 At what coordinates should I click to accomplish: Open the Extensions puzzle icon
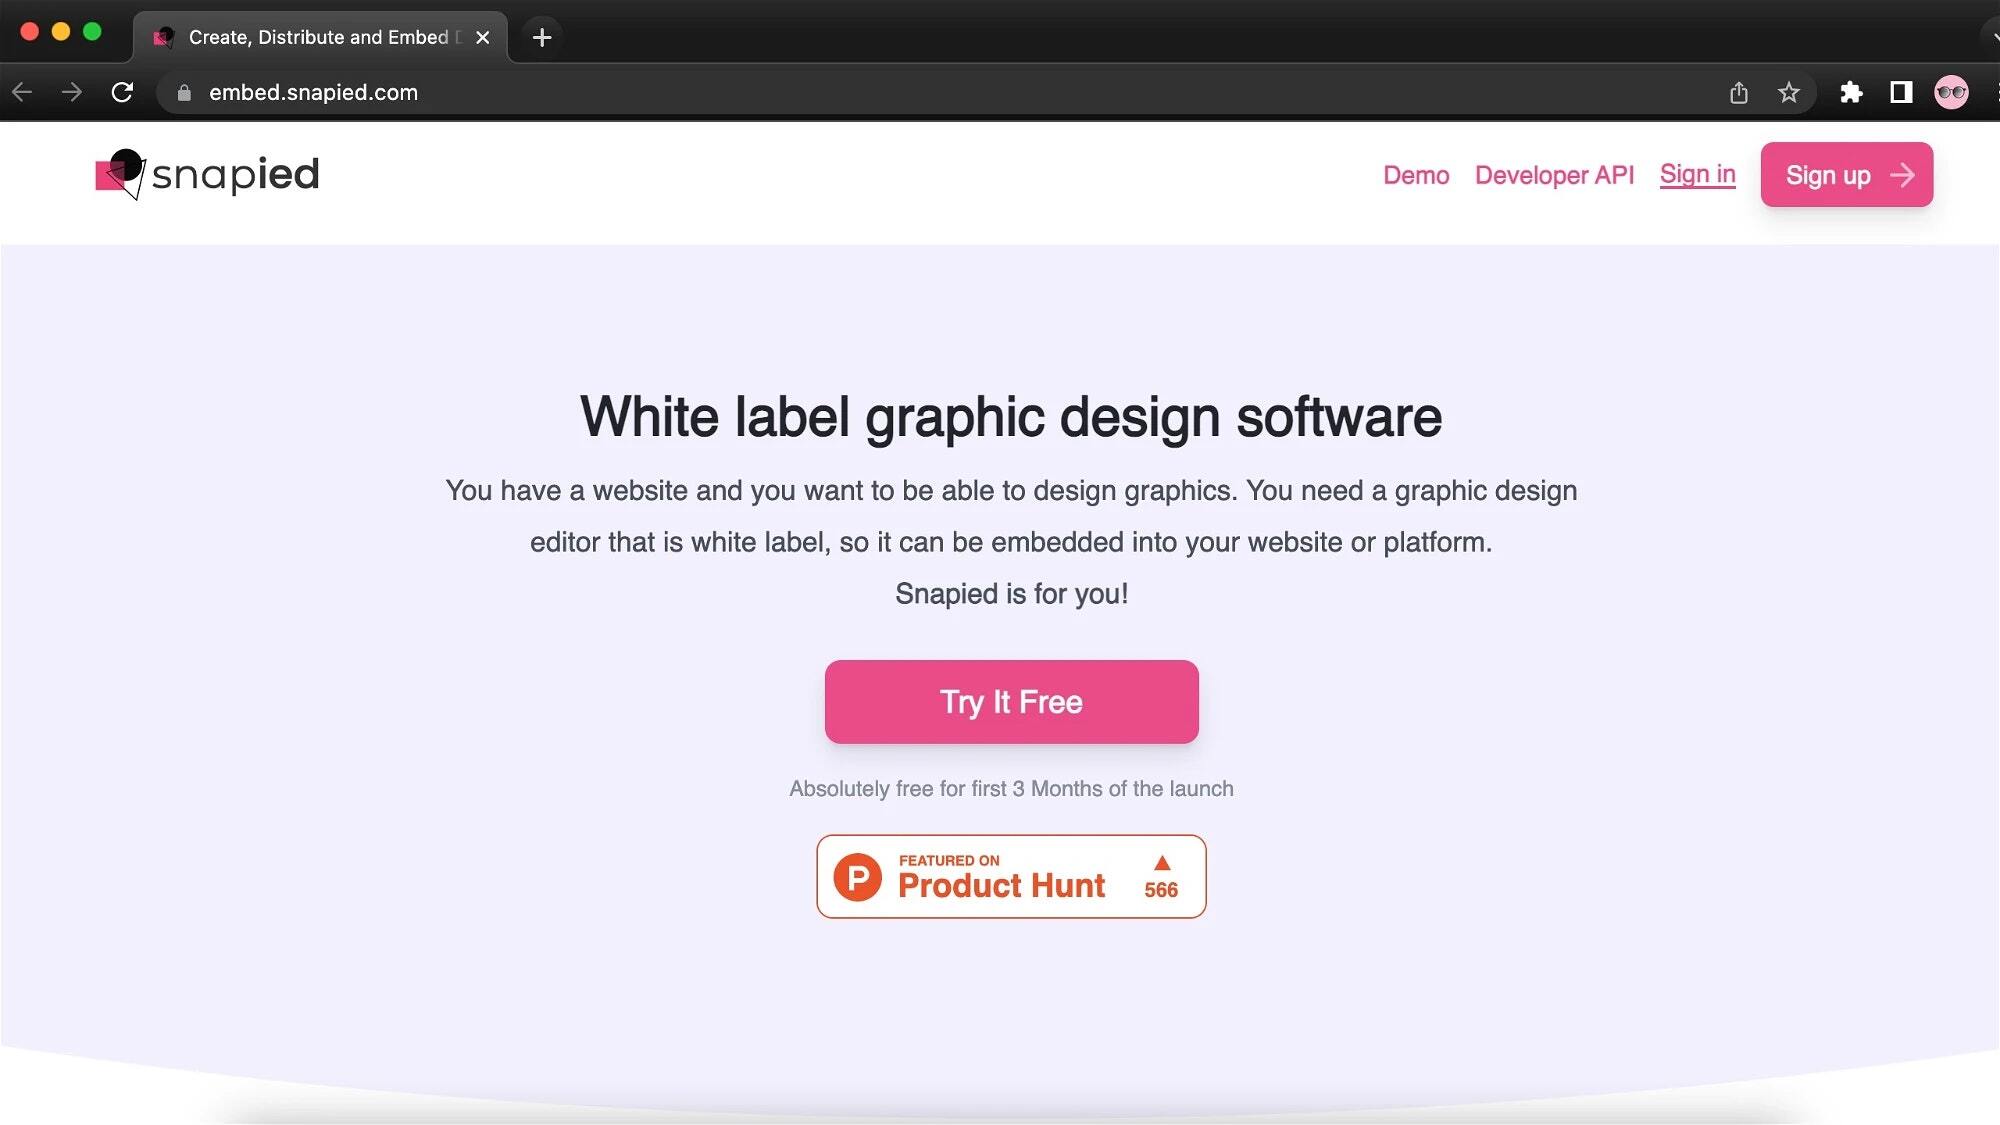point(1851,93)
